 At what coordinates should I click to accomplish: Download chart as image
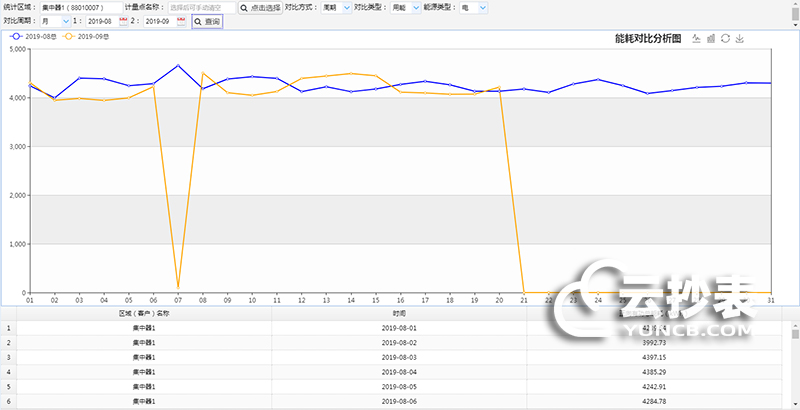[740, 39]
